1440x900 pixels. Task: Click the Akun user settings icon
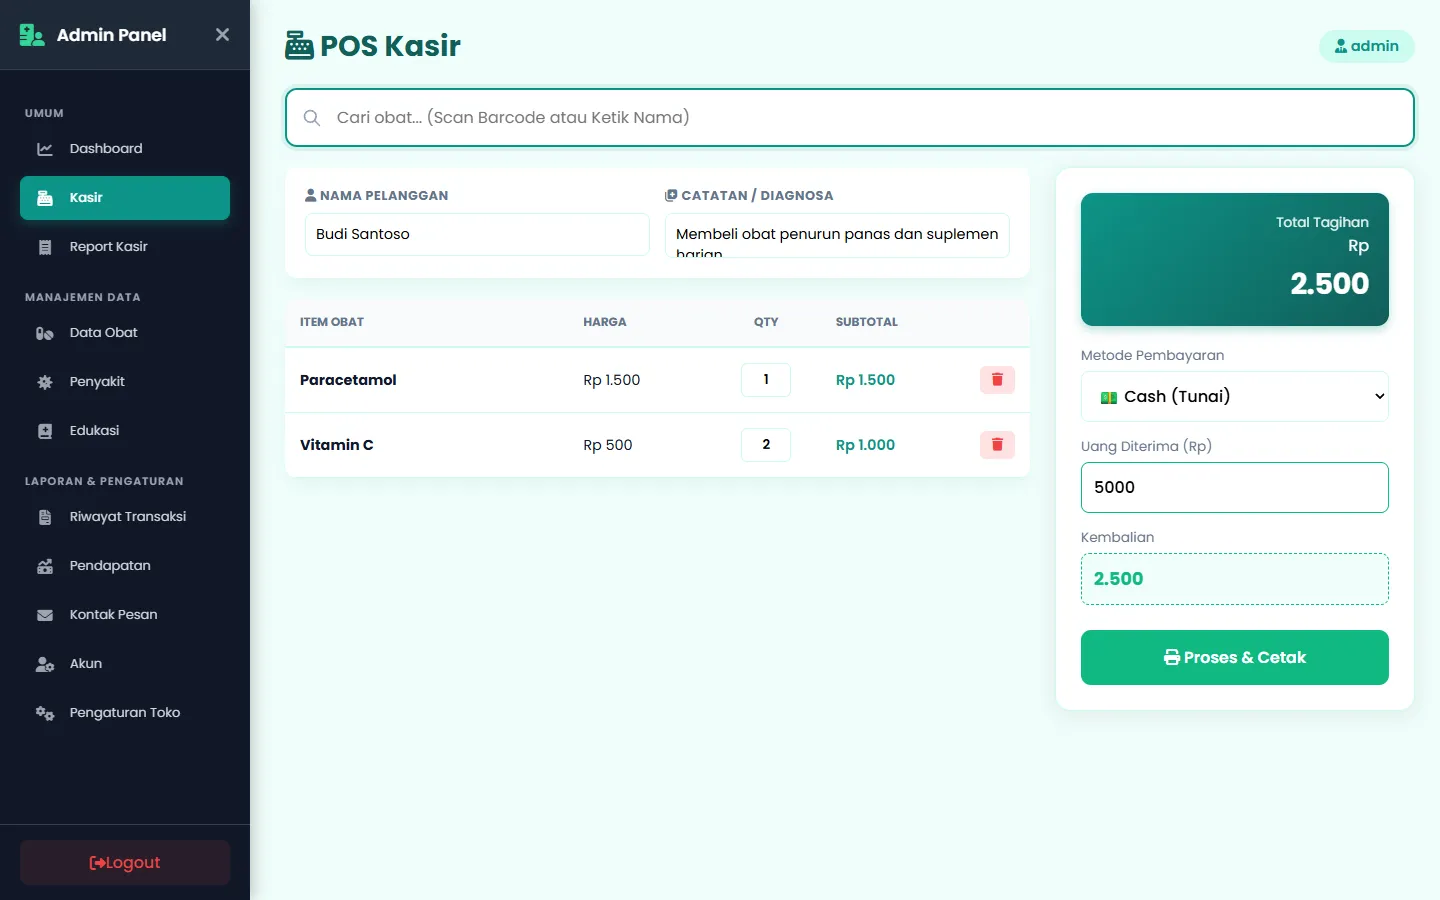[45, 664]
